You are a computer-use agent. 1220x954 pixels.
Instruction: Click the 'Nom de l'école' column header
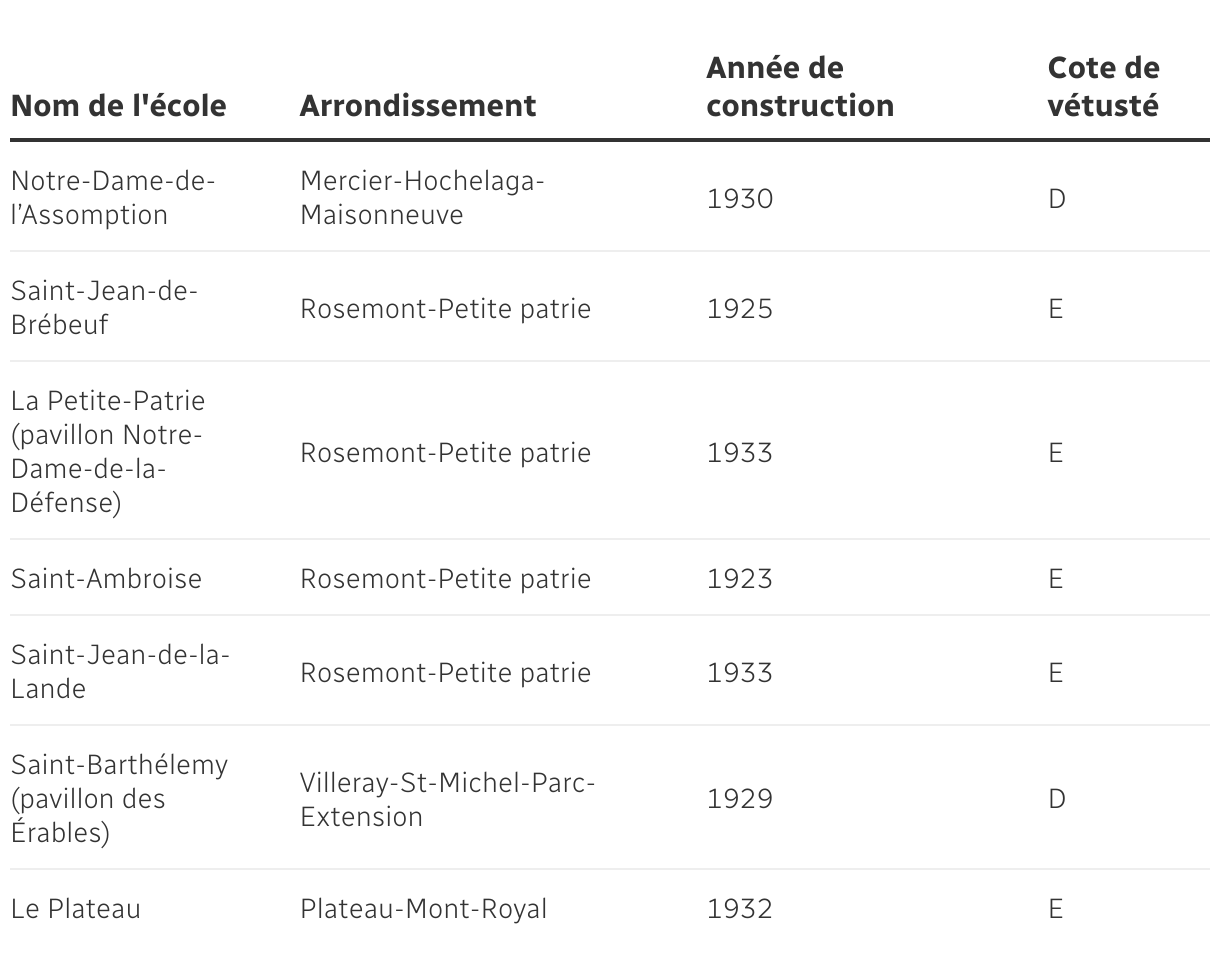click(118, 105)
